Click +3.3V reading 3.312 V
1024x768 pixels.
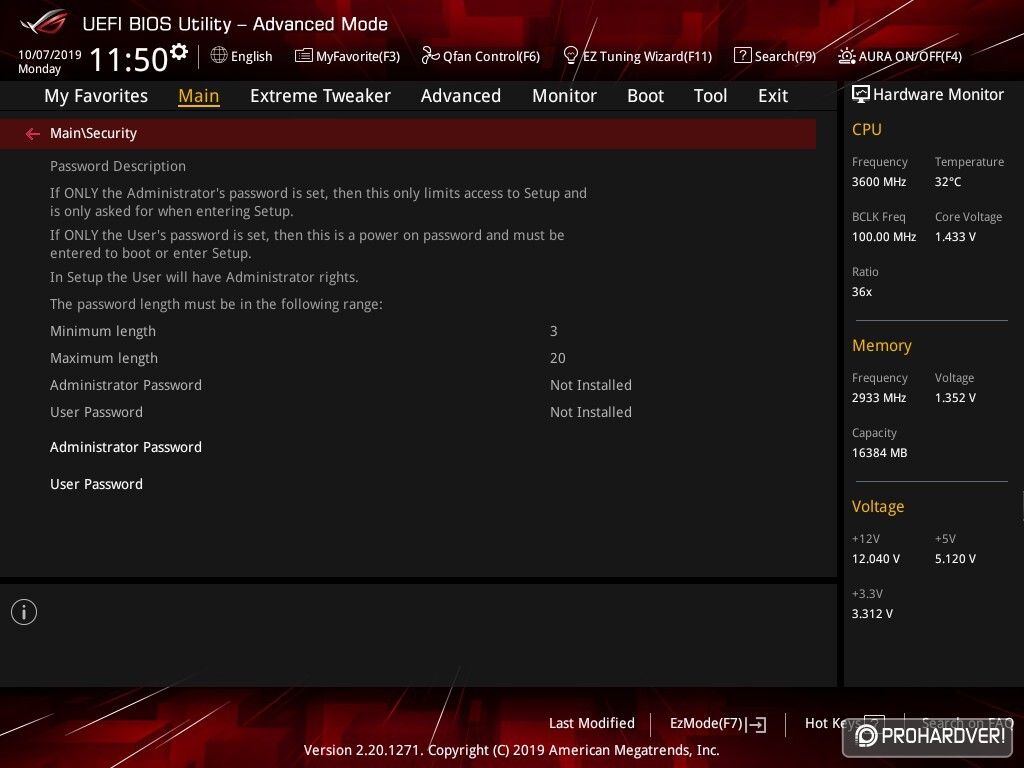click(872, 614)
